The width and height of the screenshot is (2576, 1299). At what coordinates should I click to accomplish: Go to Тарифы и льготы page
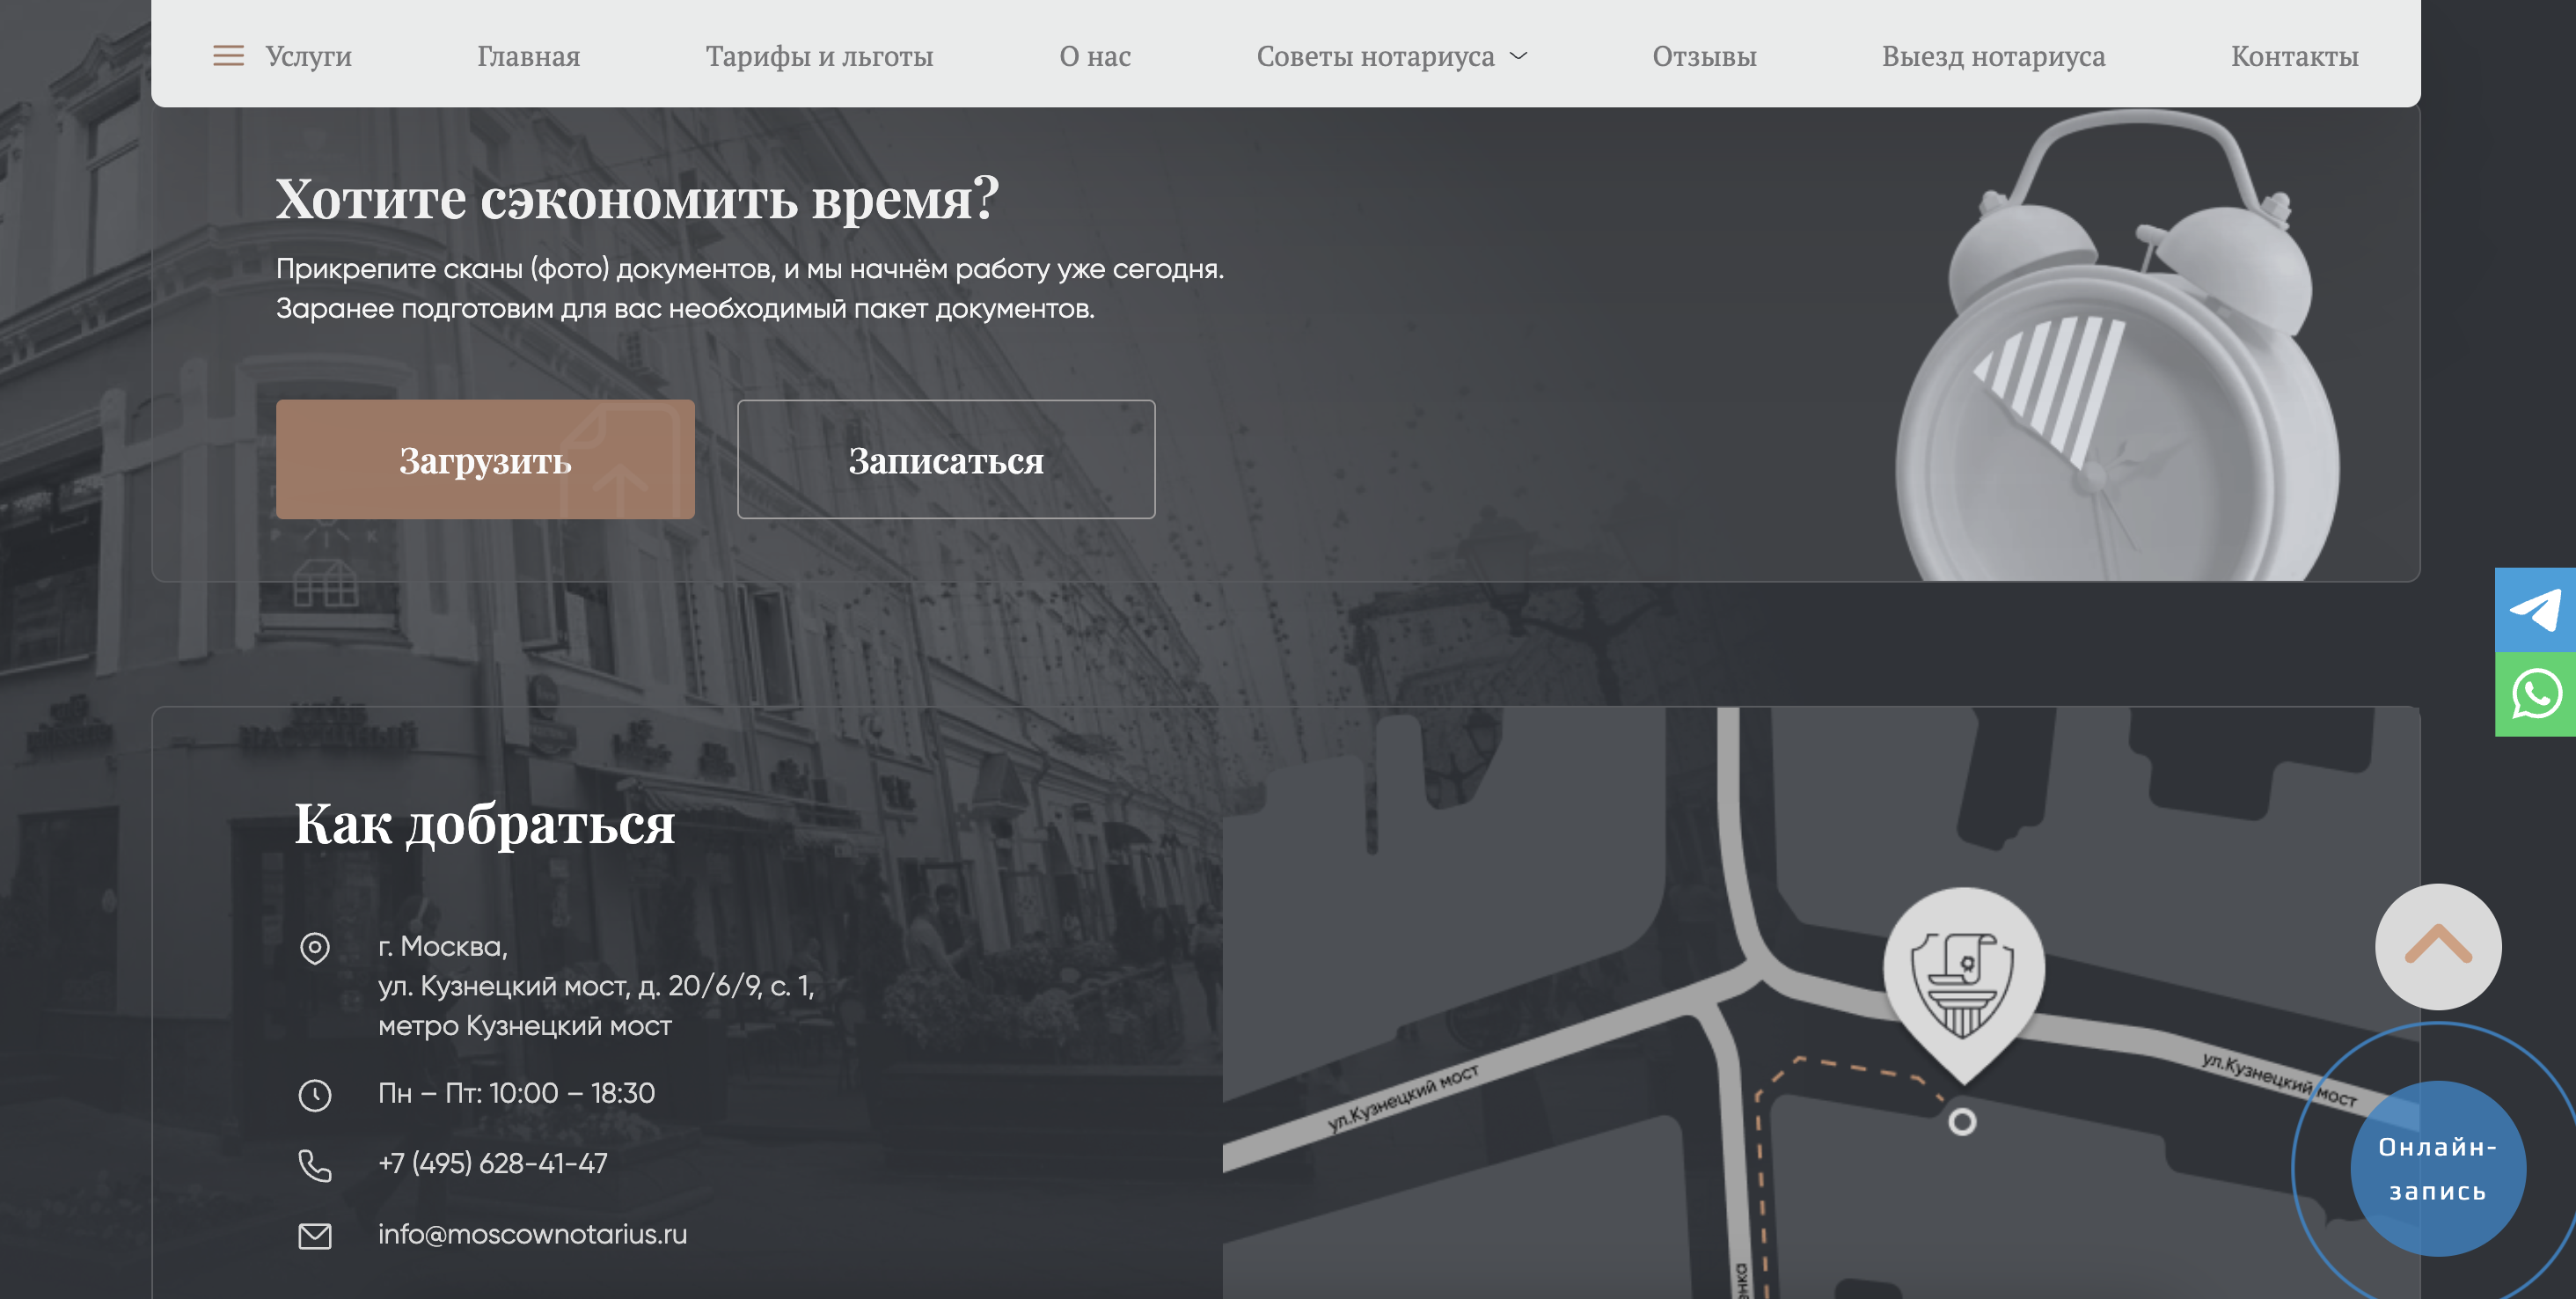coord(819,56)
